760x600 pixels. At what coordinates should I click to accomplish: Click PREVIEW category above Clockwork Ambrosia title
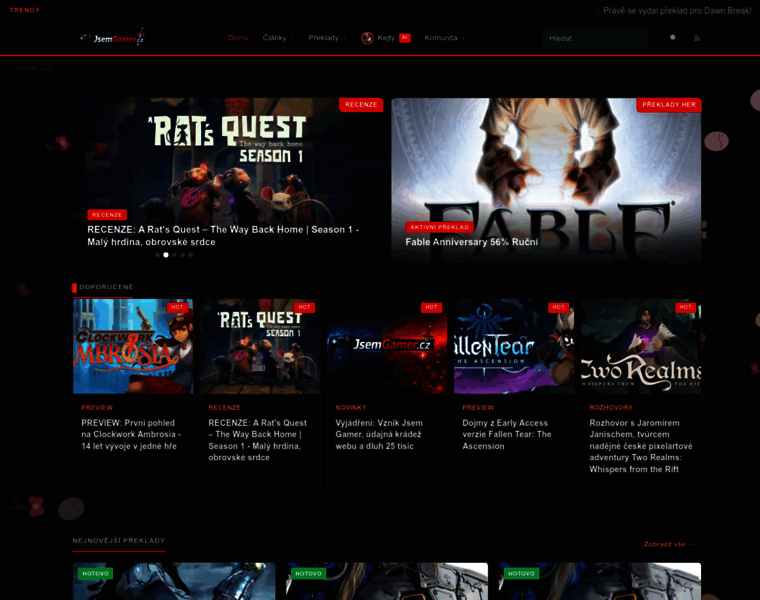(x=97, y=408)
